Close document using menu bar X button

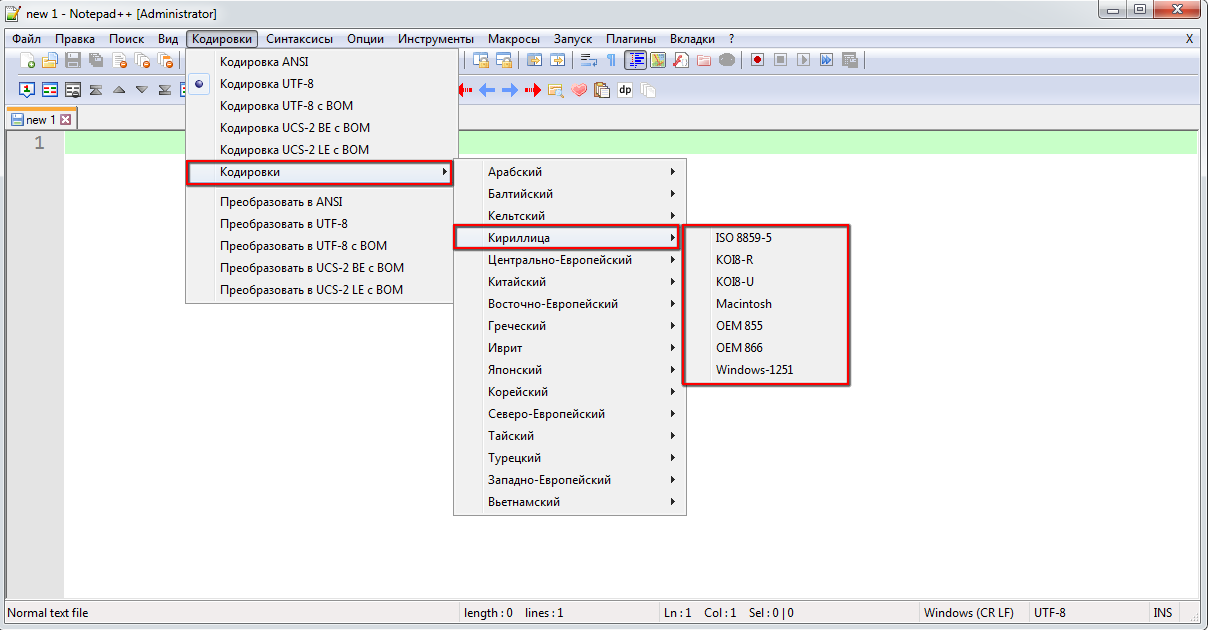click(x=1189, y=39)
